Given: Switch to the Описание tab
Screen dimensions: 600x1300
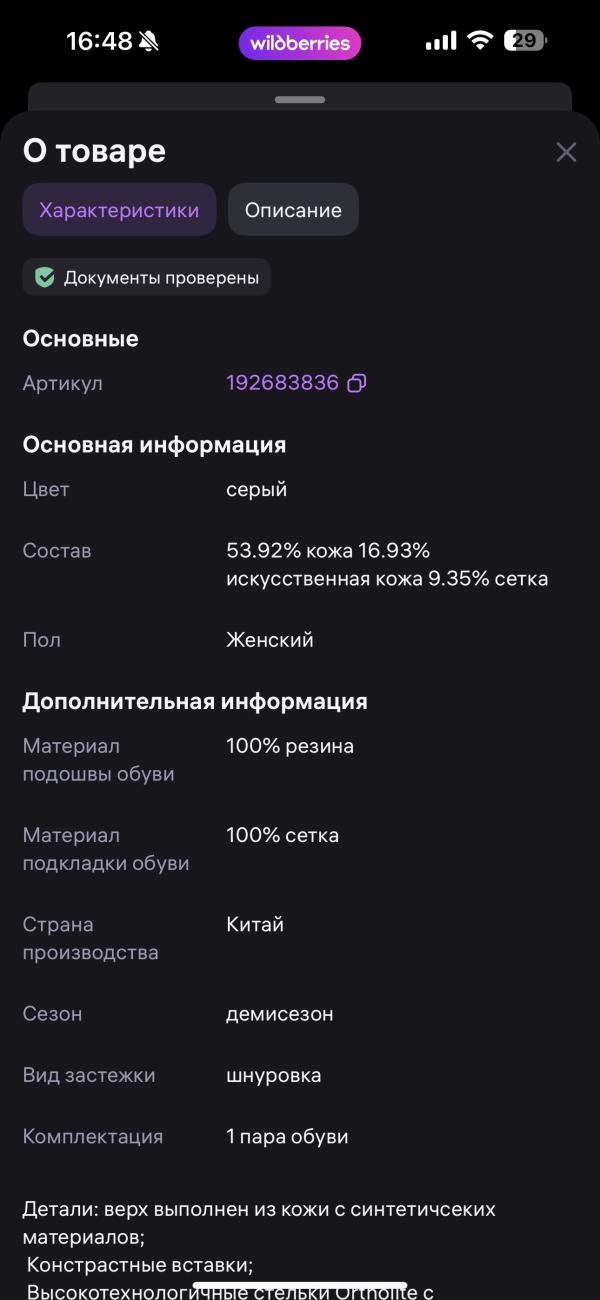Looking at the screenshot, I should pyautogui.click(x=293, y=210).
